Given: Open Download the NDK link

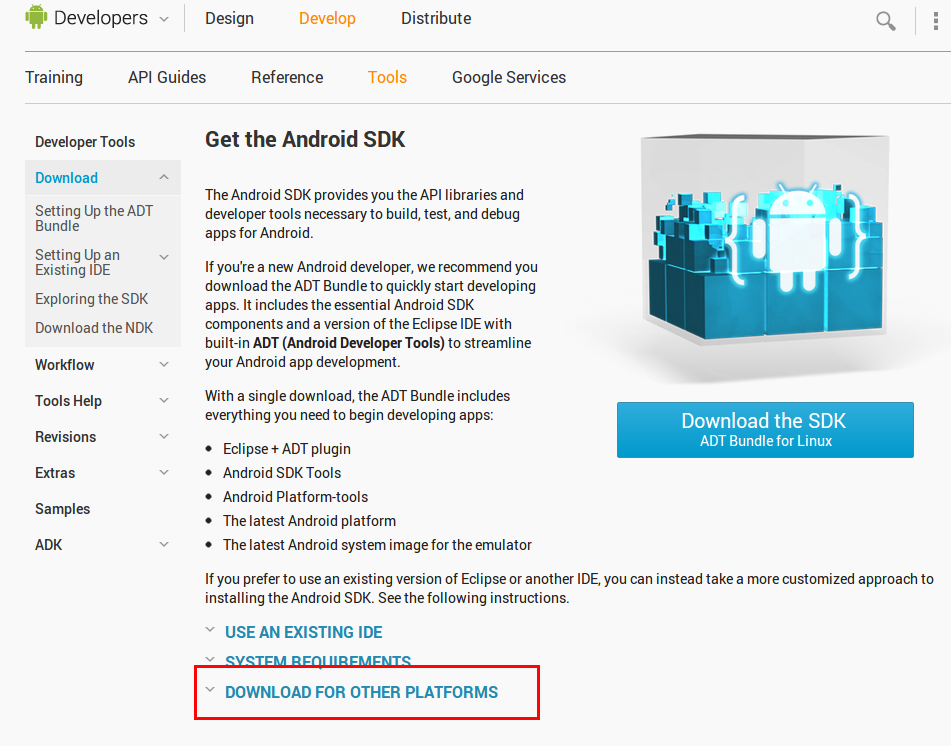Looking at the screenshot, I should point(94,328).
